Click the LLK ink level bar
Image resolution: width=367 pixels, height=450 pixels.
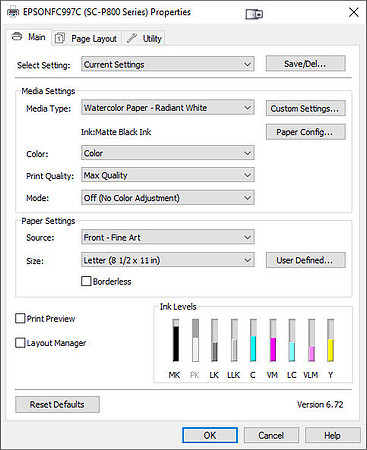coord(234,340)
